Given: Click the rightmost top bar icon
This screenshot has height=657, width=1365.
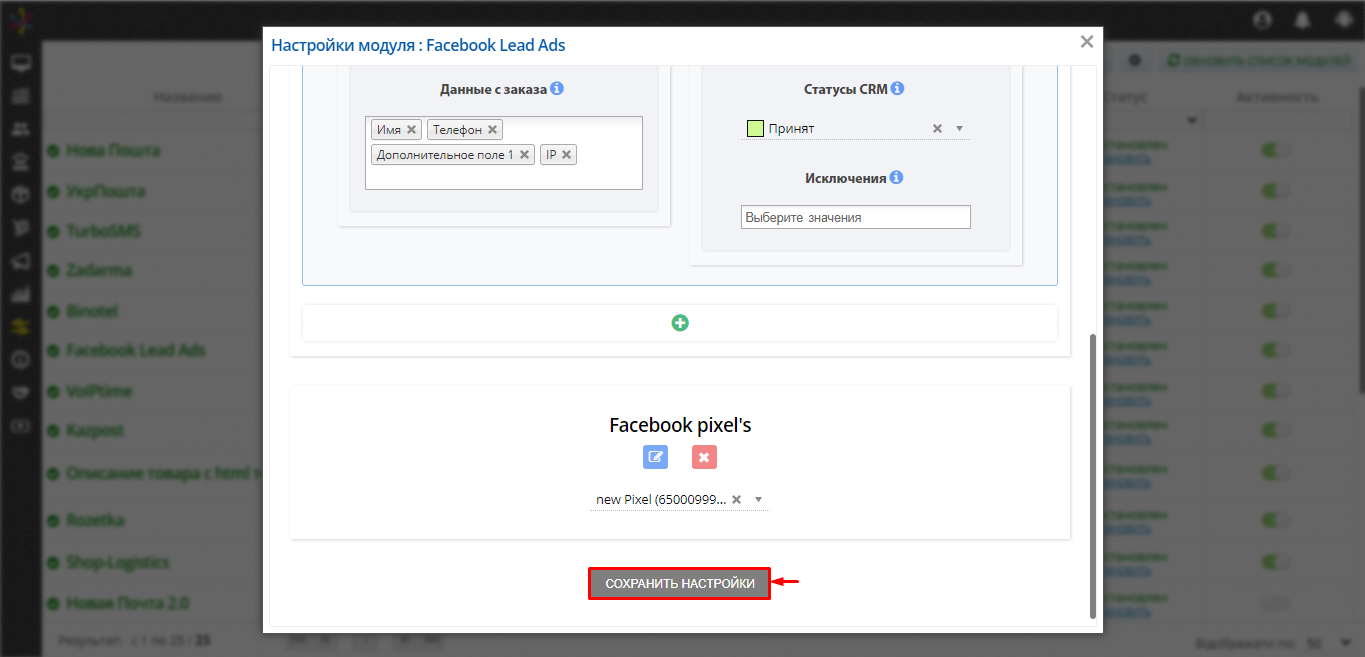Looking at the screenshot, I should 1343,19.
